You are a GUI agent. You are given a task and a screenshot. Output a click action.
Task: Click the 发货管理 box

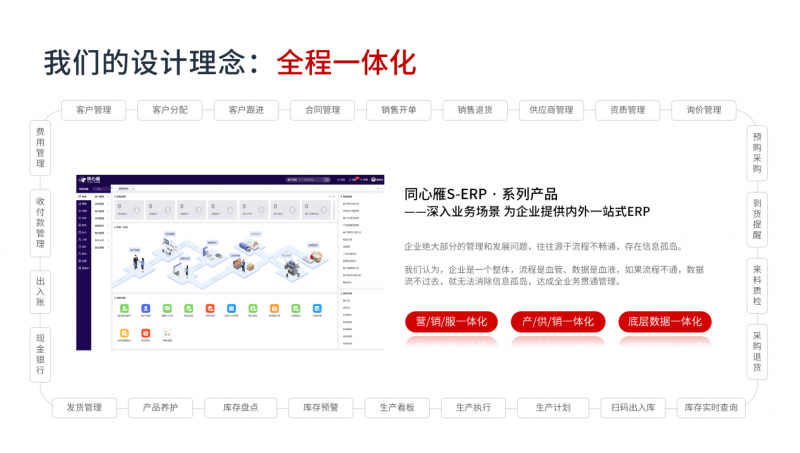(84, 408)
